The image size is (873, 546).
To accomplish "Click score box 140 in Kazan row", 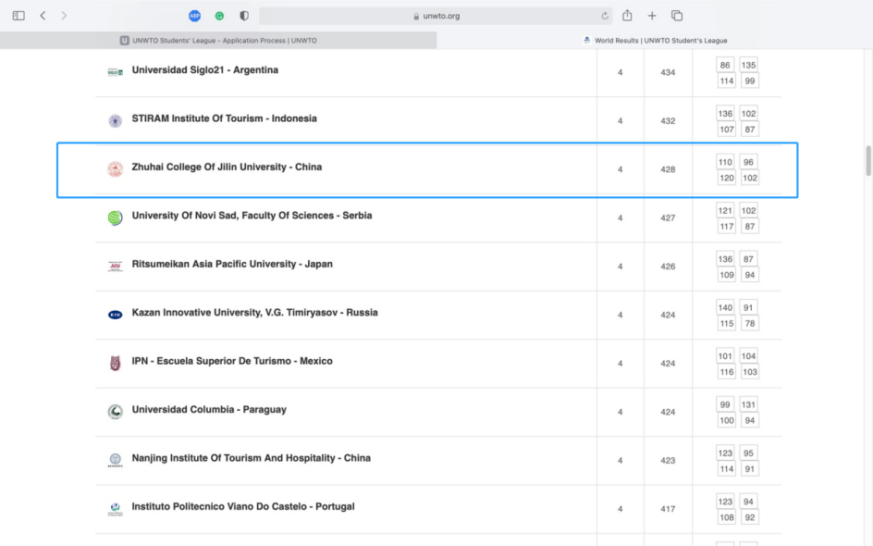I will (x=725, y=307).
